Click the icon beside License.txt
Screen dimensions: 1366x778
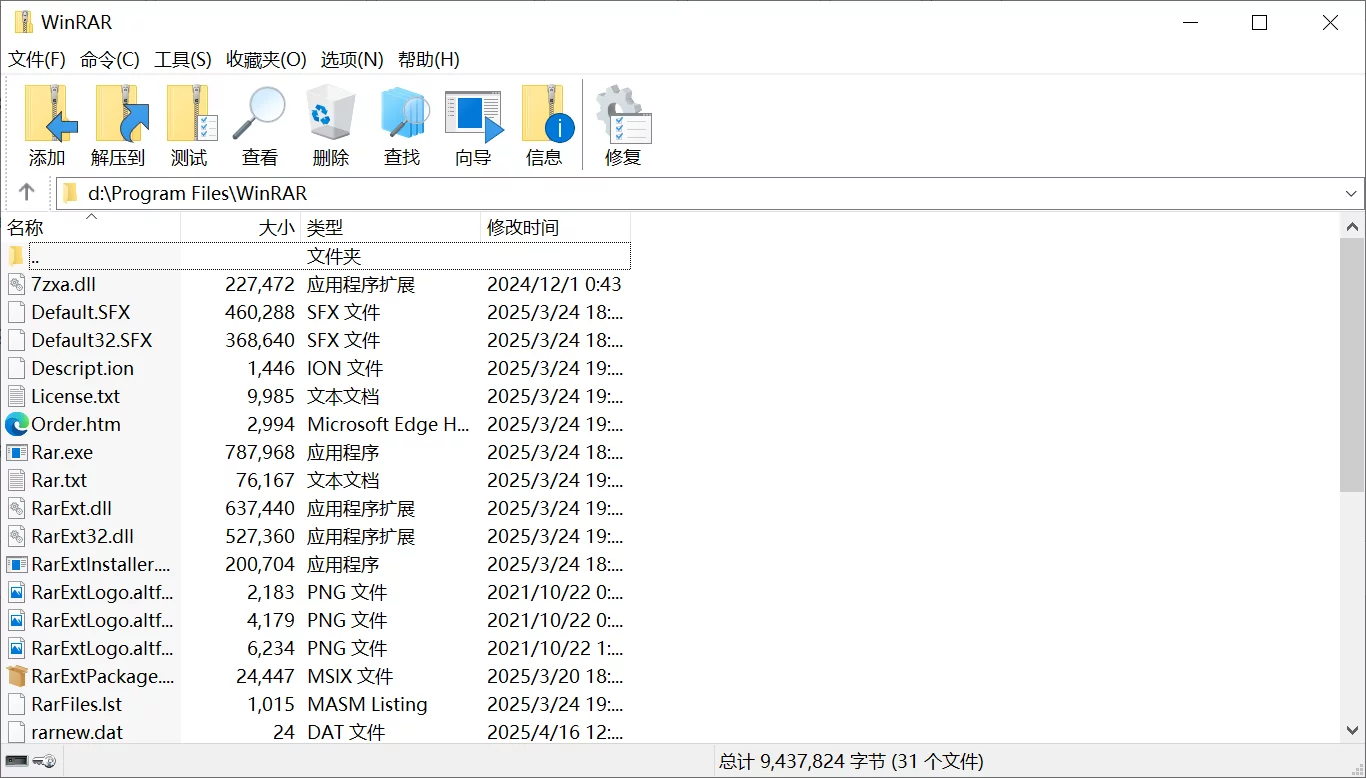tap(16, 396)
